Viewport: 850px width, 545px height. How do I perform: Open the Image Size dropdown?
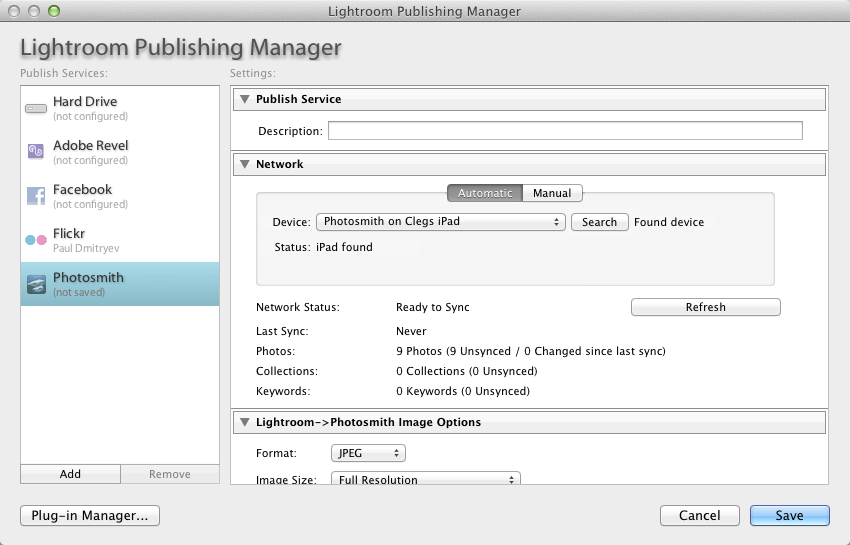[x=426, y=479]
